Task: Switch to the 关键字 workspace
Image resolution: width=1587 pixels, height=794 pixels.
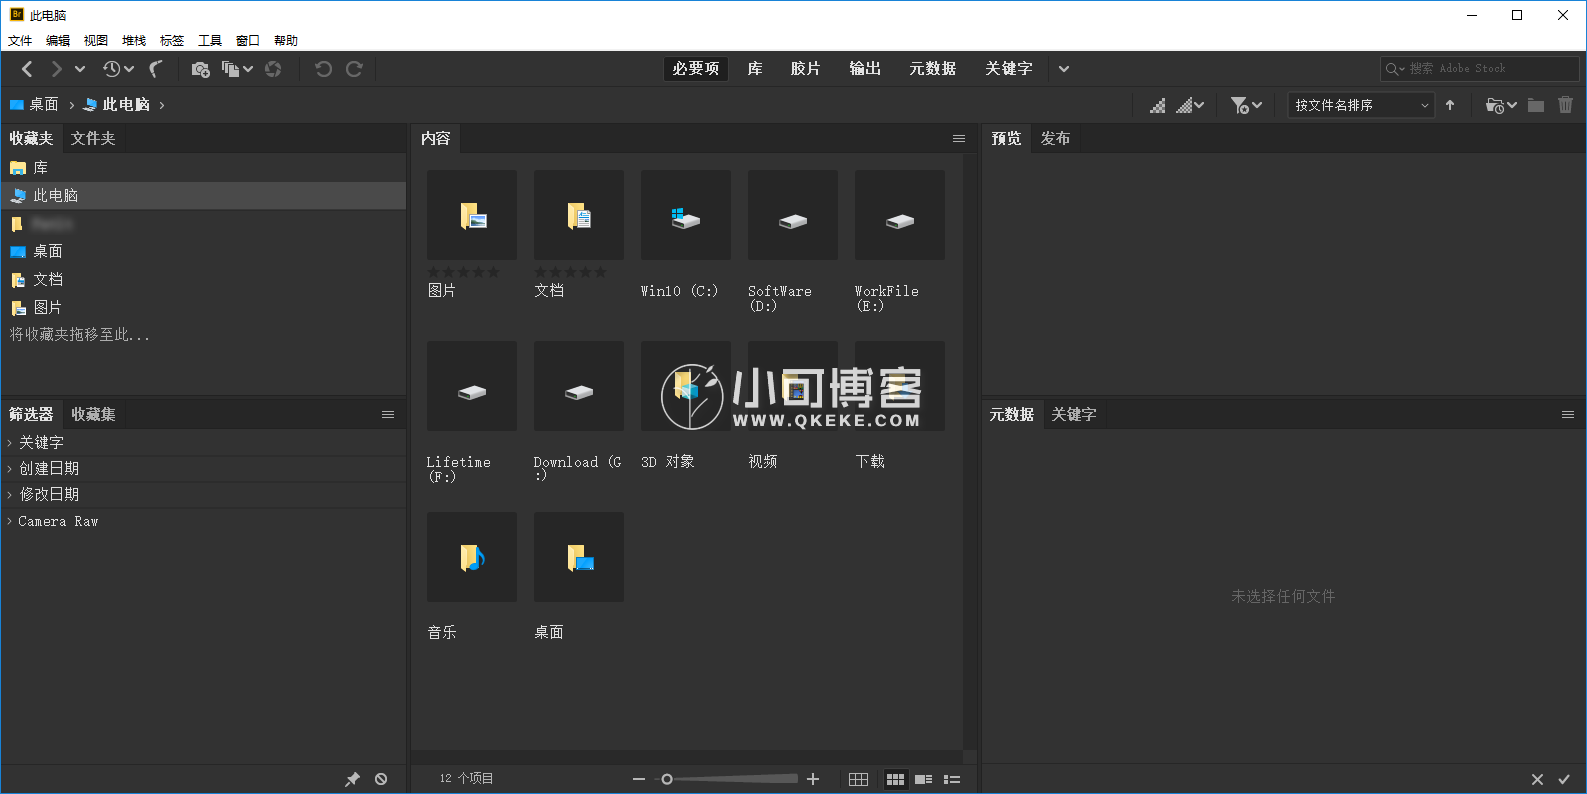Action: (1009, 69)
